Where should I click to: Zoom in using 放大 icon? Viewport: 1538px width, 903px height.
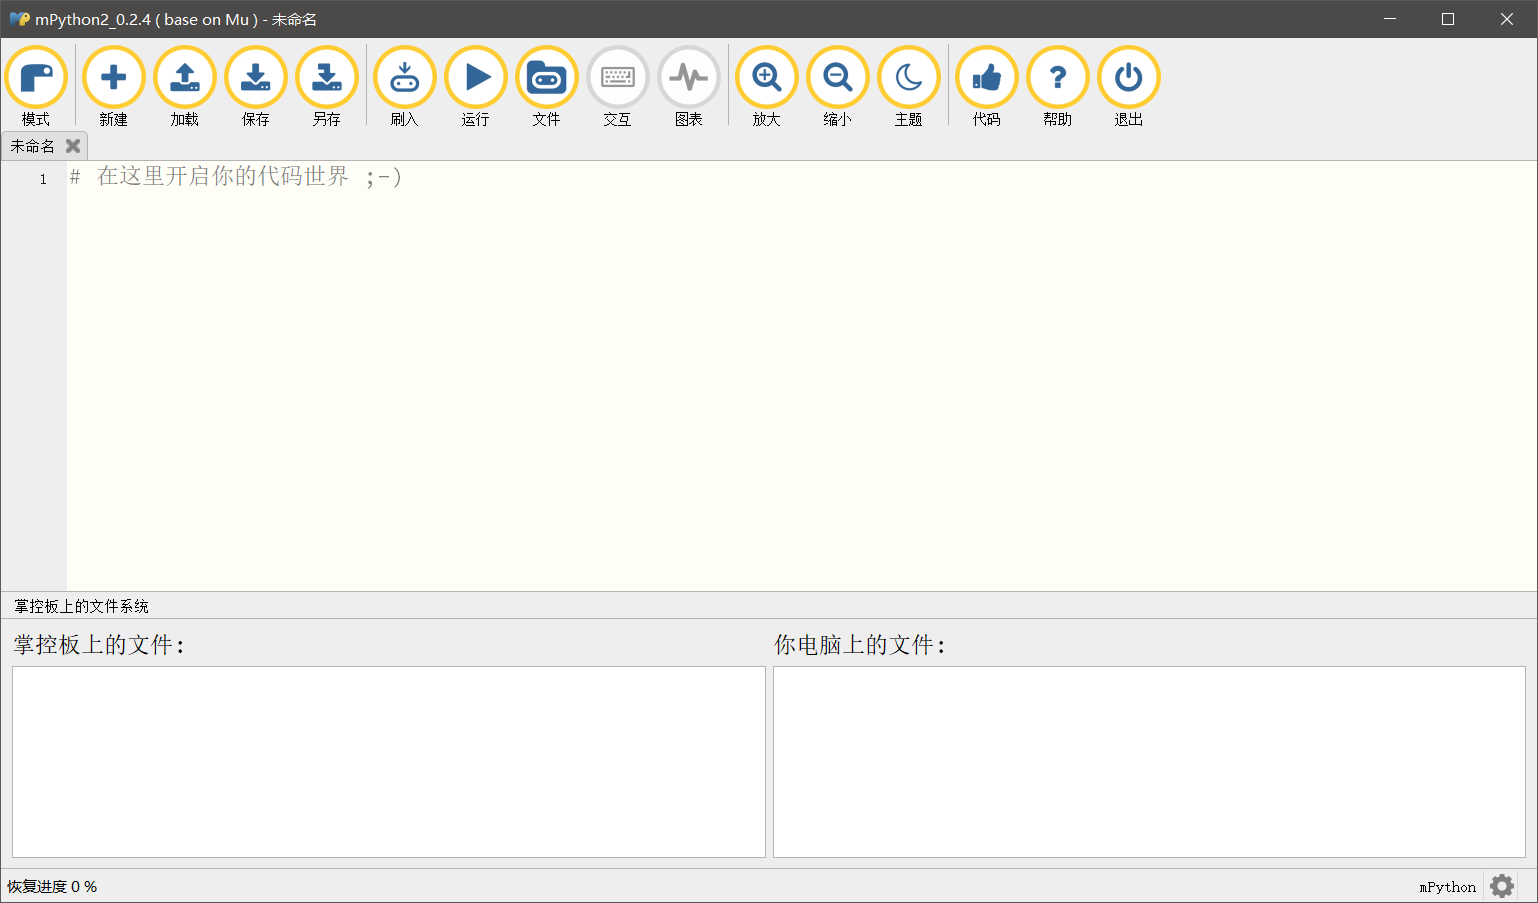[767, 78]
